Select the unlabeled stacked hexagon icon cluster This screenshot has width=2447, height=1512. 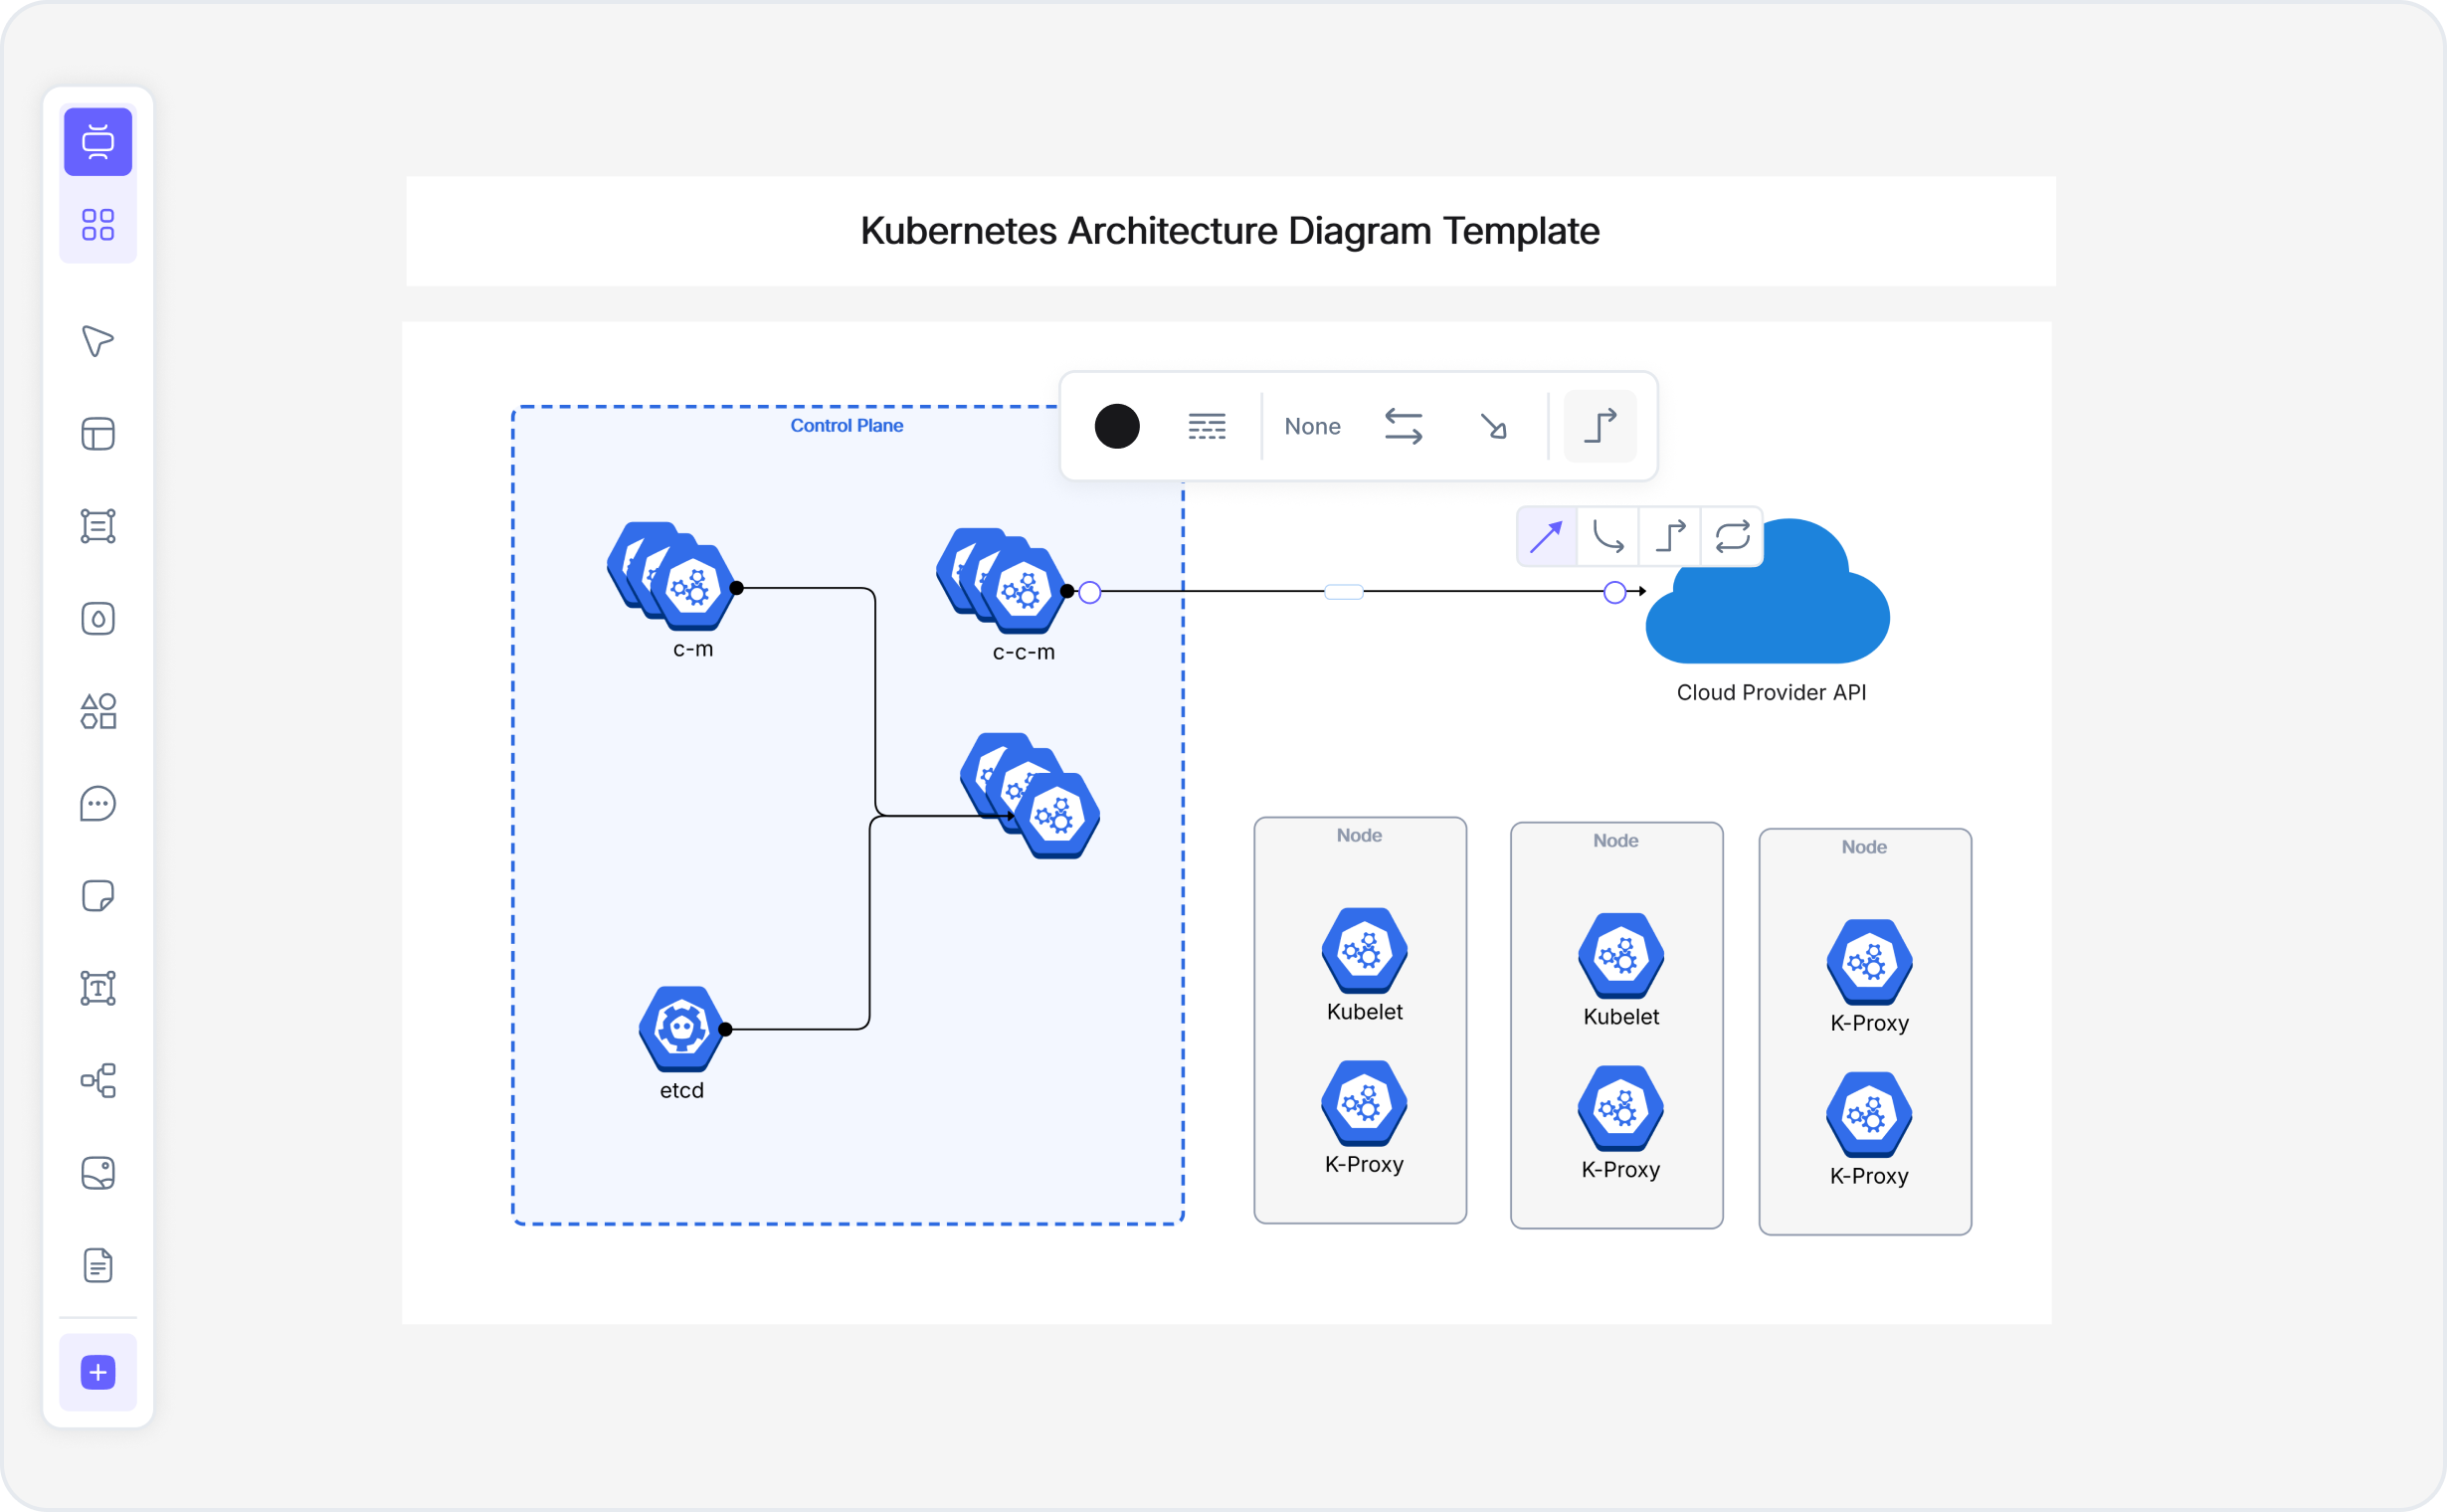[1030, 797]
